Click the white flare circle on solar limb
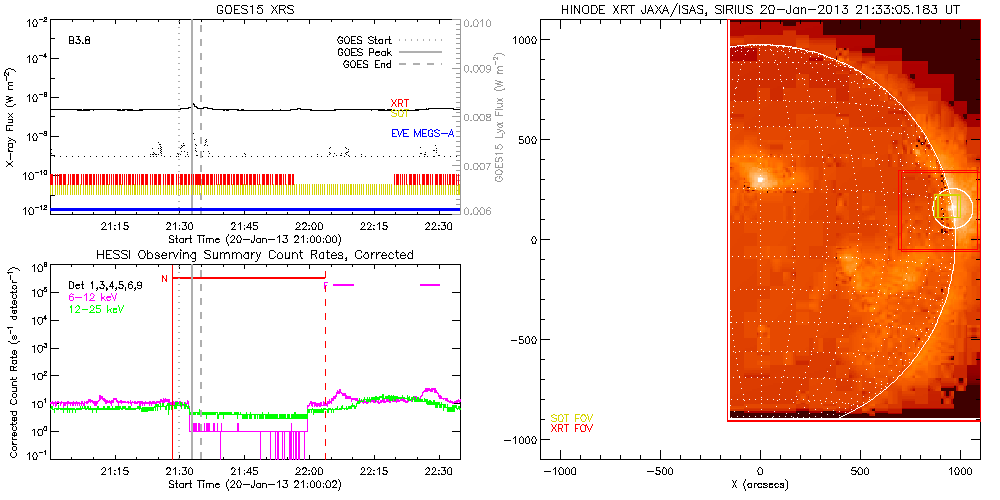 (x=955, y=208)
